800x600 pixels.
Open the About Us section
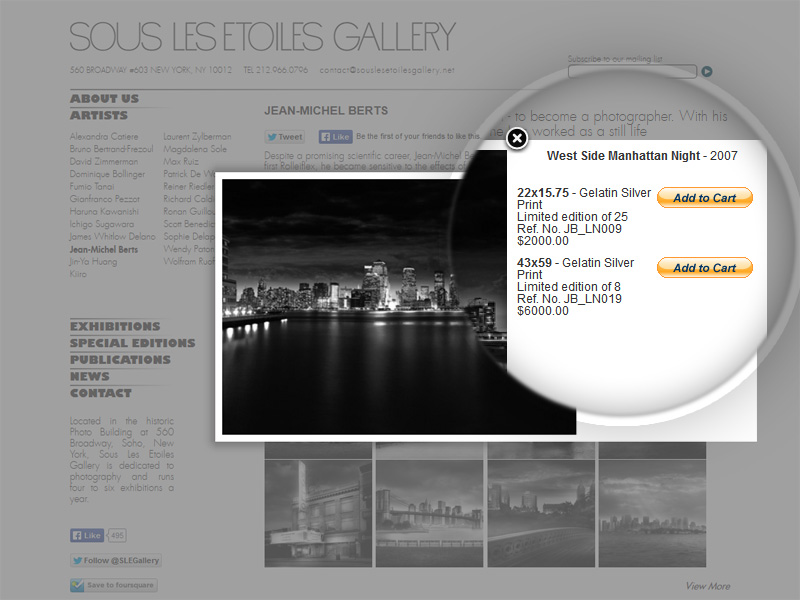tap(104, 98)
